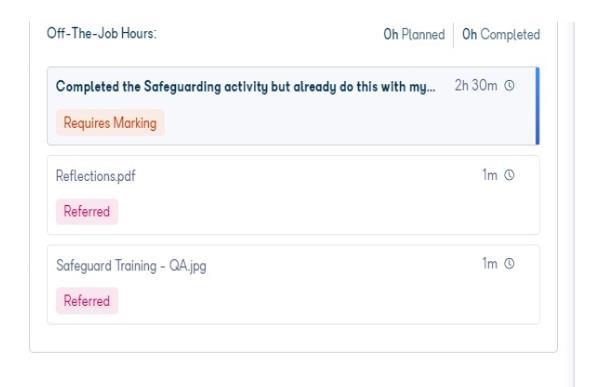Click the 1m duration on Safeguard Training

tap(490, 264)
